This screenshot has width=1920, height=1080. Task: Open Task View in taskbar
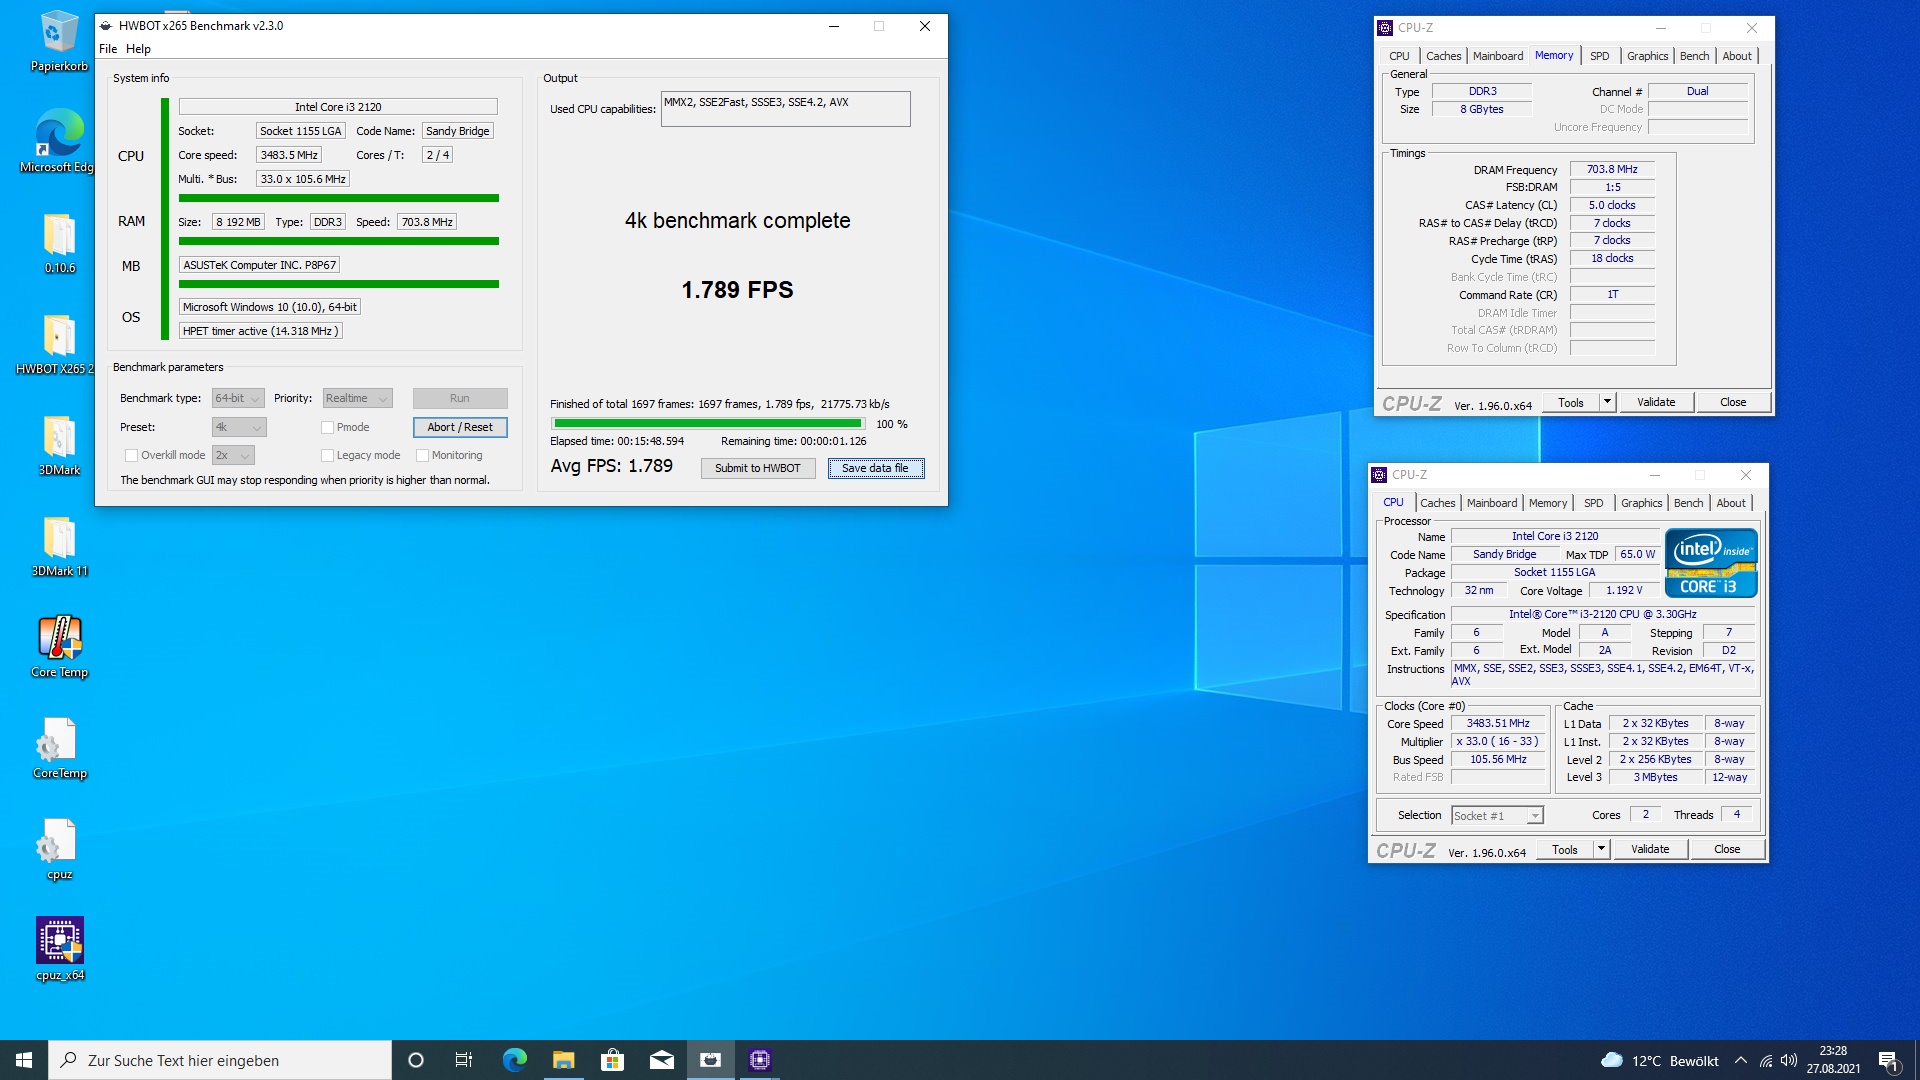pos(464,1060)
